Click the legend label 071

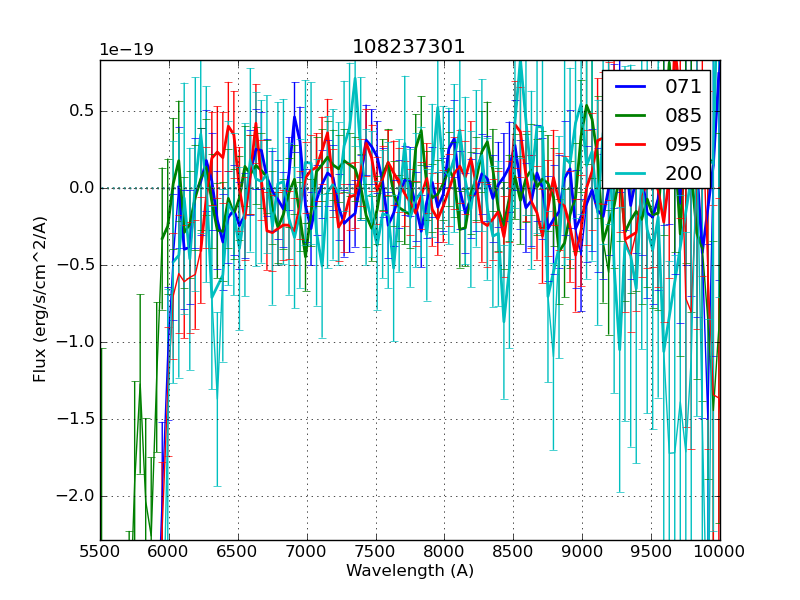[x=683, y=87]
